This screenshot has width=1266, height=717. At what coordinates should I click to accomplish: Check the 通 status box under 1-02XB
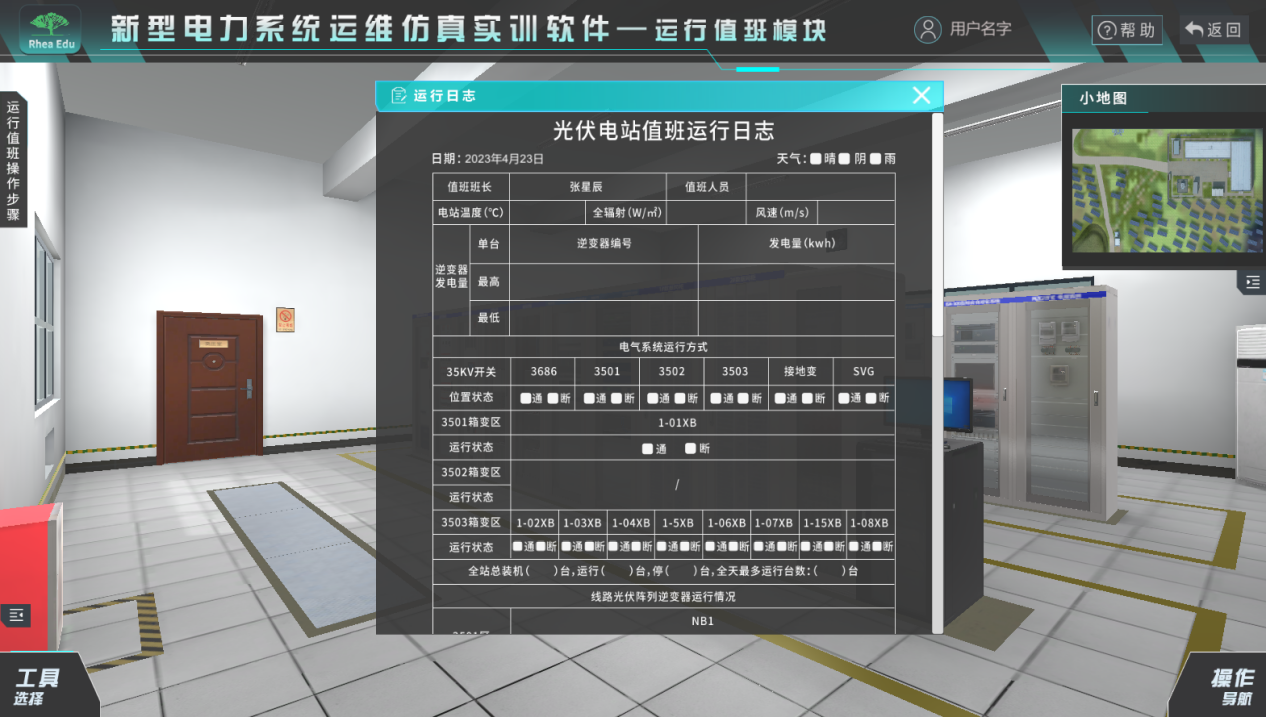point(517,546)
